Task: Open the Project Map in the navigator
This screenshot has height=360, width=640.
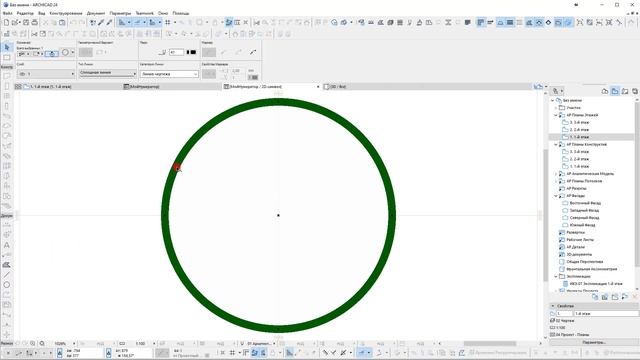Action: [605, 91]
